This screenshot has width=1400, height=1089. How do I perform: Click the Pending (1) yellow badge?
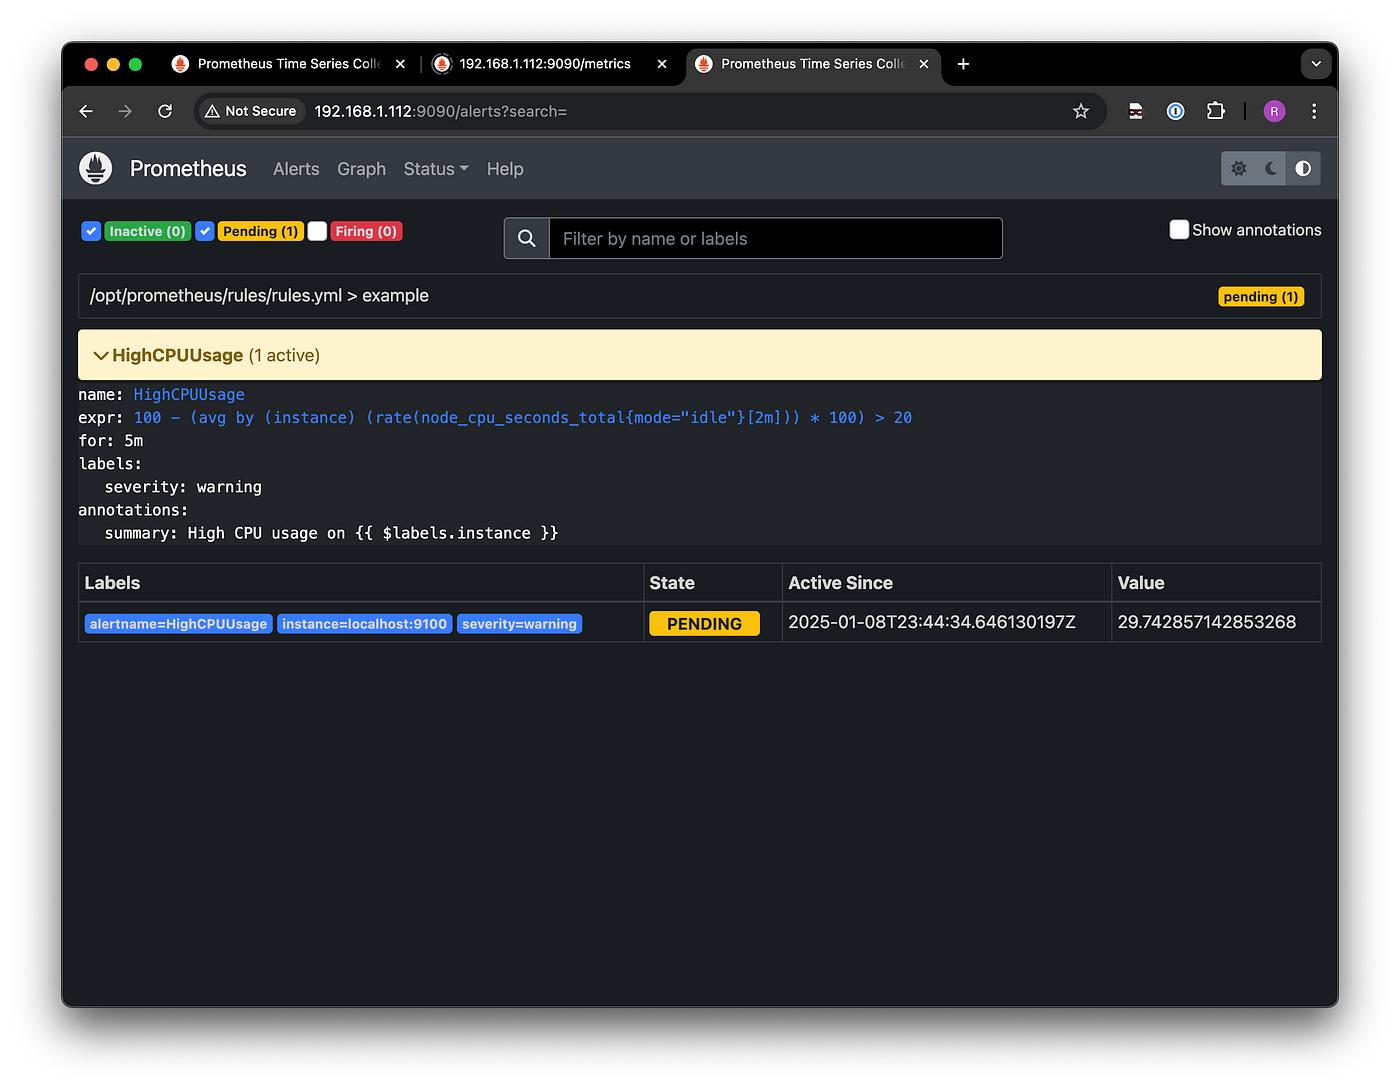click(x=260, y=231)
